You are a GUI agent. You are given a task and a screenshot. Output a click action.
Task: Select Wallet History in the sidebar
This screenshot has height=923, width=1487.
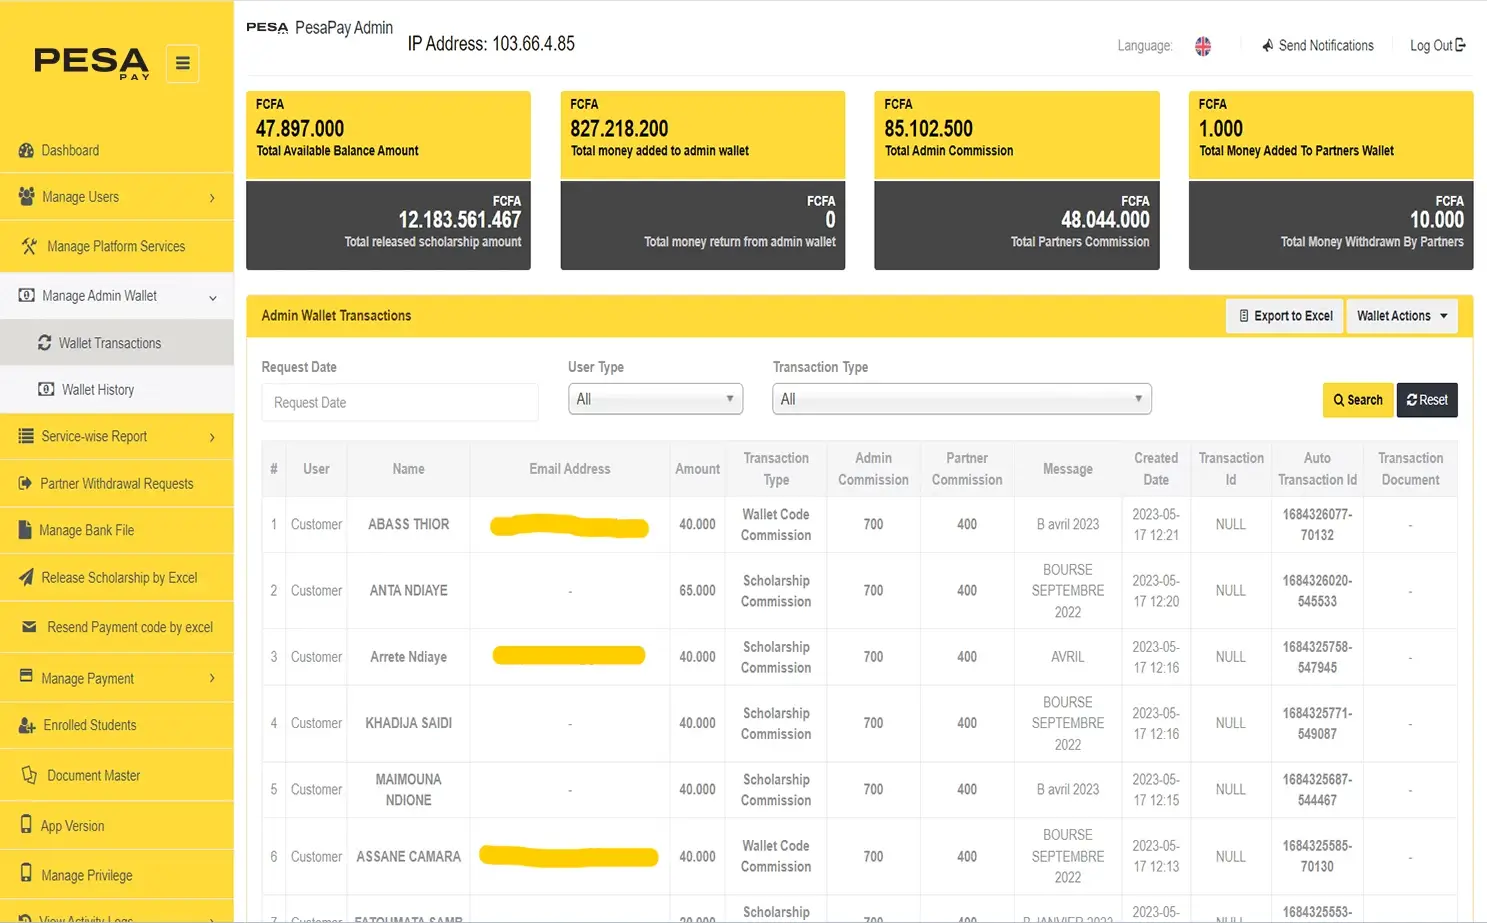[97, 389]
